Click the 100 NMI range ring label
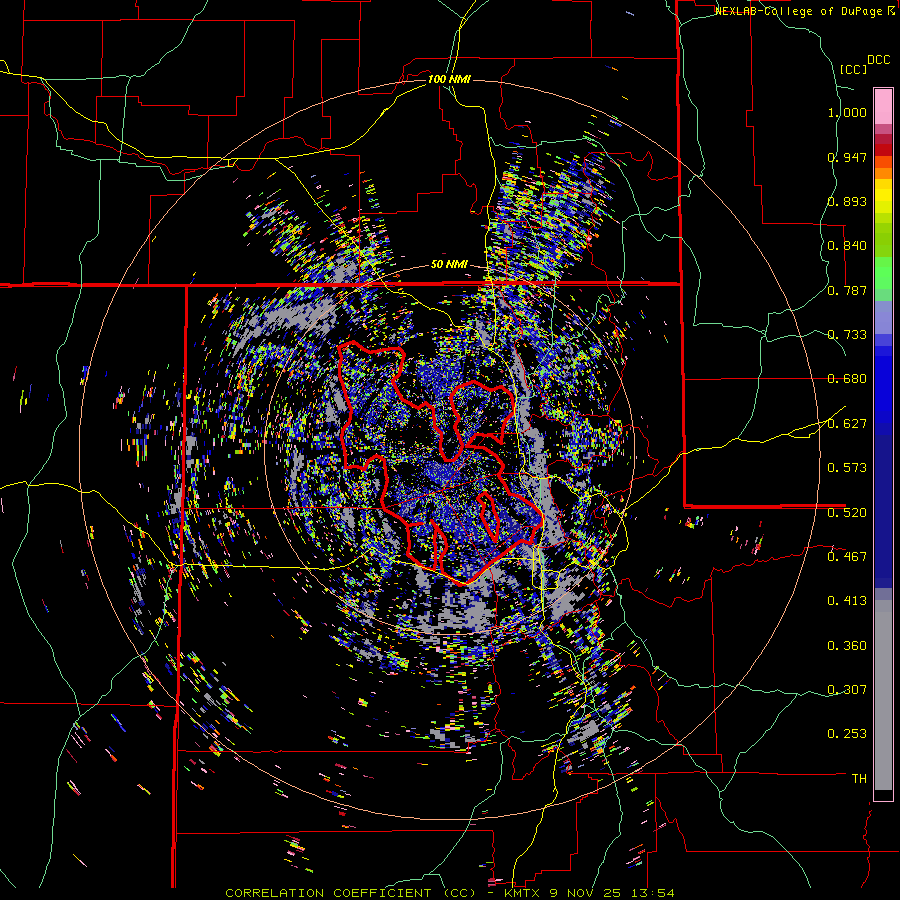This screenshot has height=900, width=900. (x=449, y=79)
